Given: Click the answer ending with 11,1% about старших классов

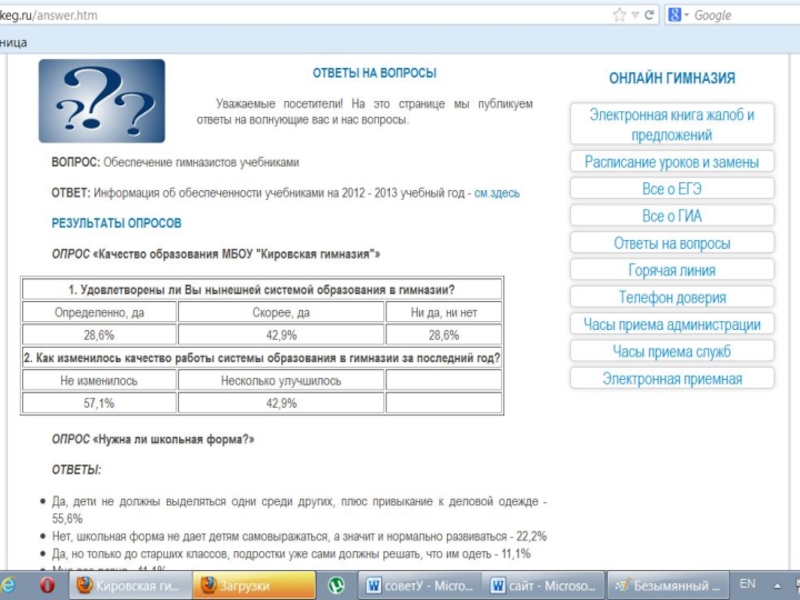Looking at the screenshot, I should 291,554.
